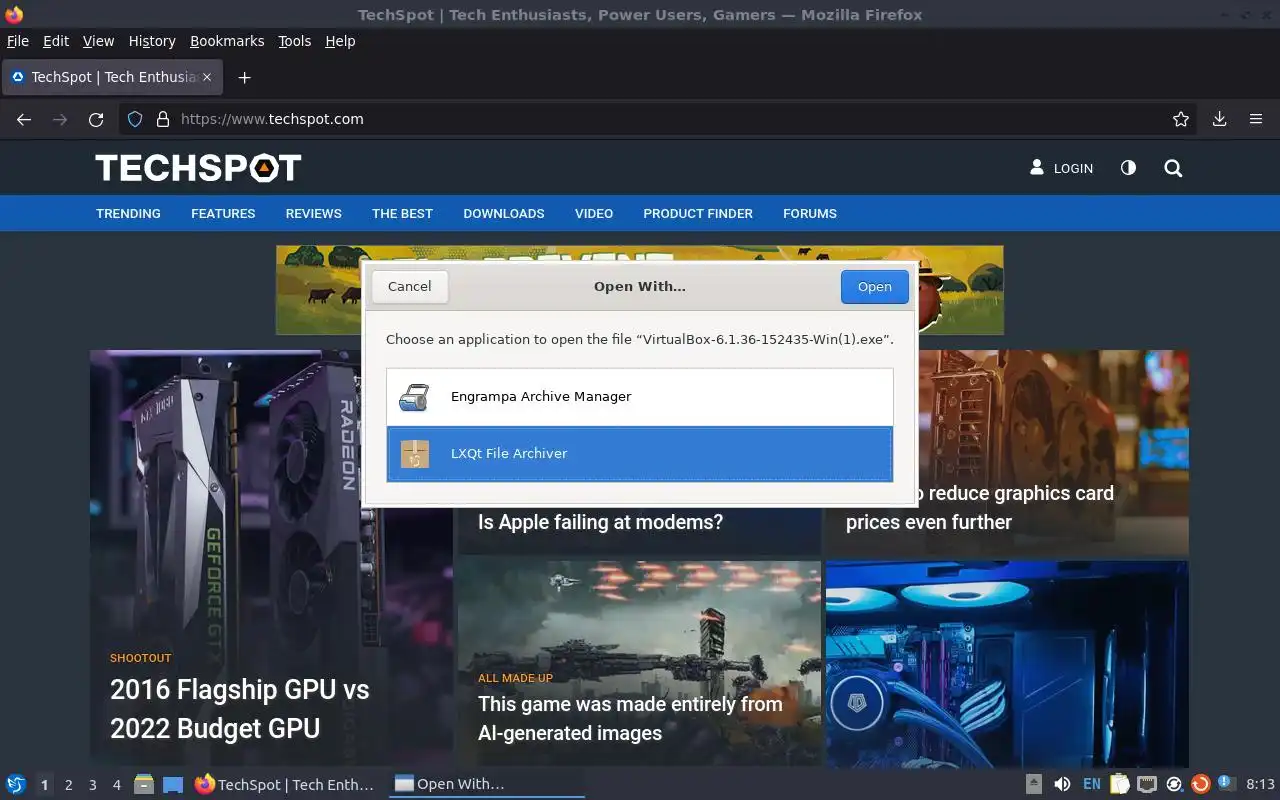Open the Is Apple failing at modems article
This screenshot has width=1280, height=800.
click(600, 522)
